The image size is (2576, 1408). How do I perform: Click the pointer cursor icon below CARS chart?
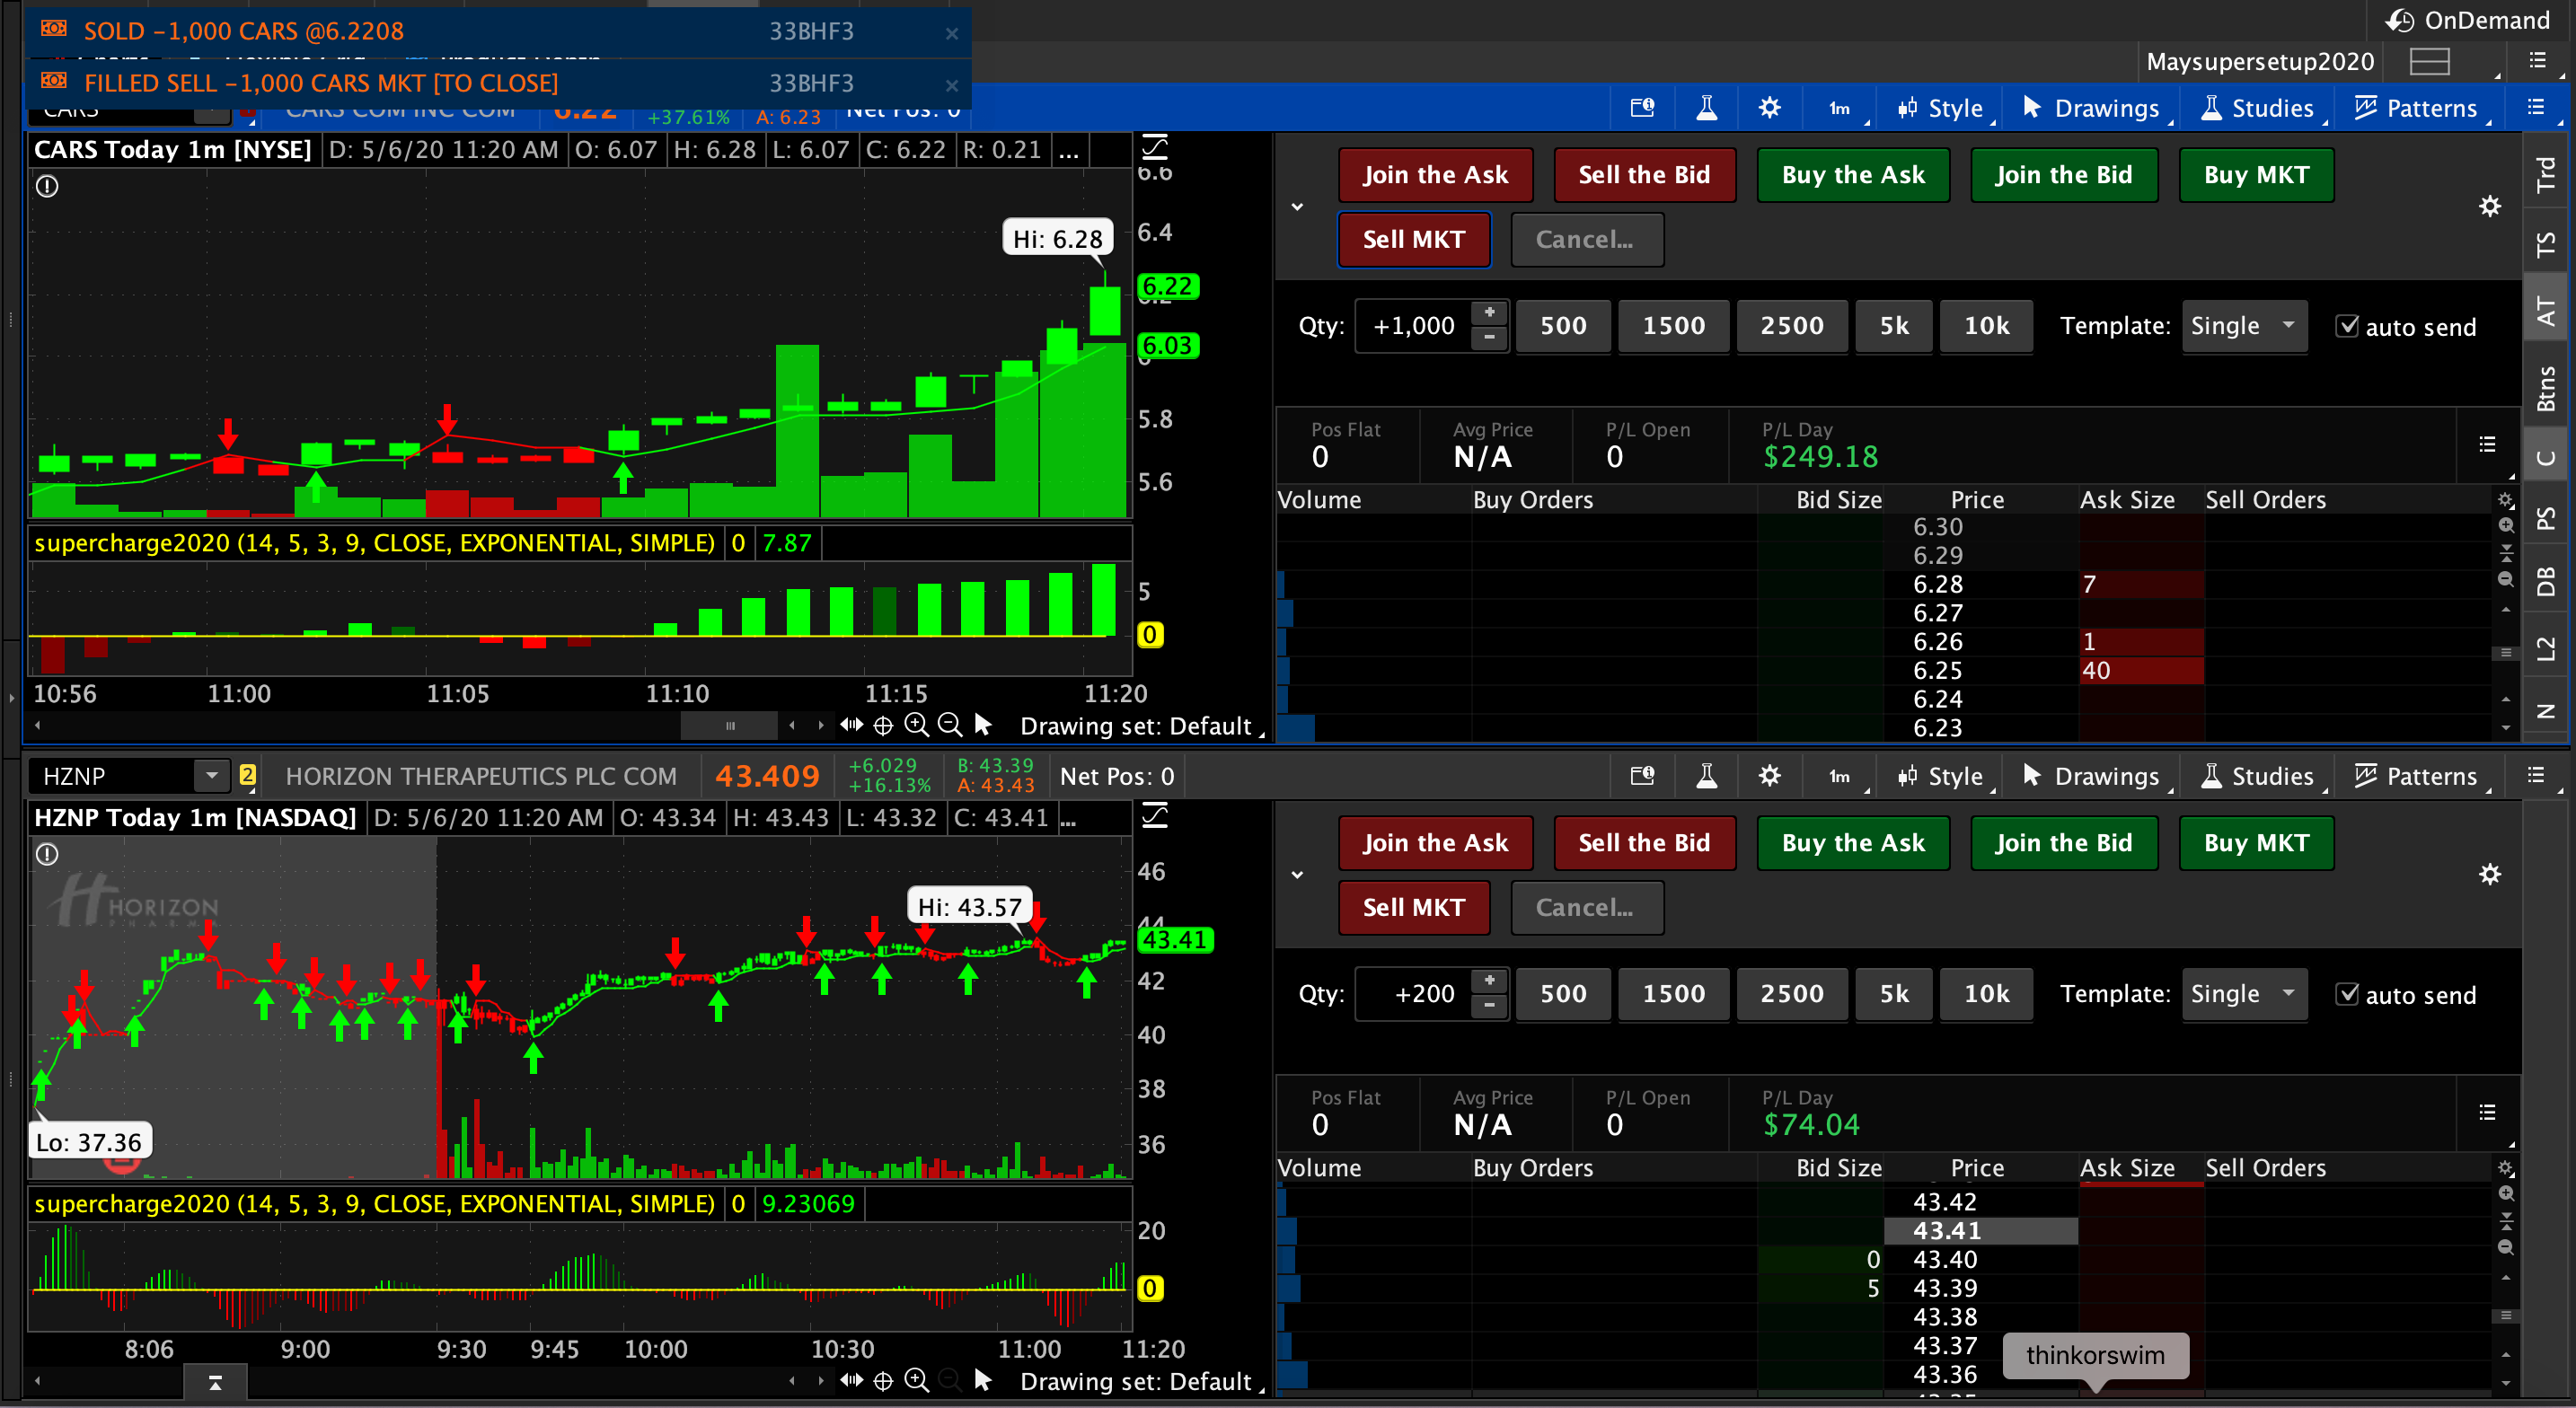(983, 725)
